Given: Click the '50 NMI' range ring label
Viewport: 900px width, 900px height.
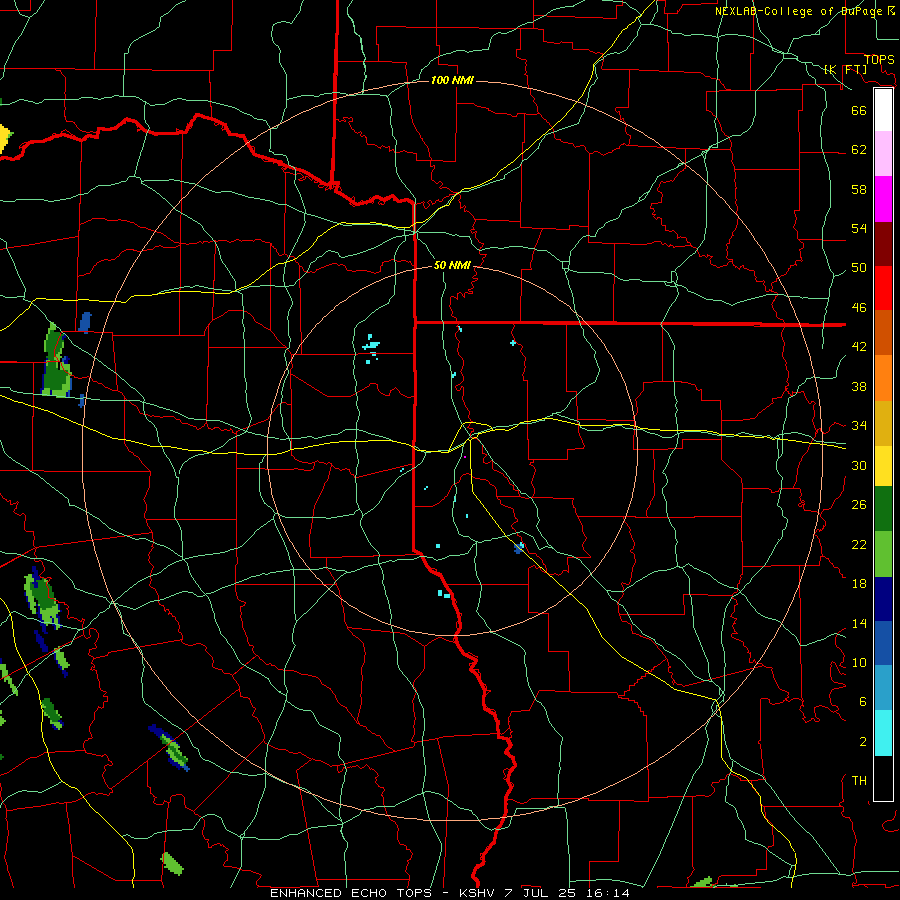Looking at the screenshot, I should coord(452,265).
